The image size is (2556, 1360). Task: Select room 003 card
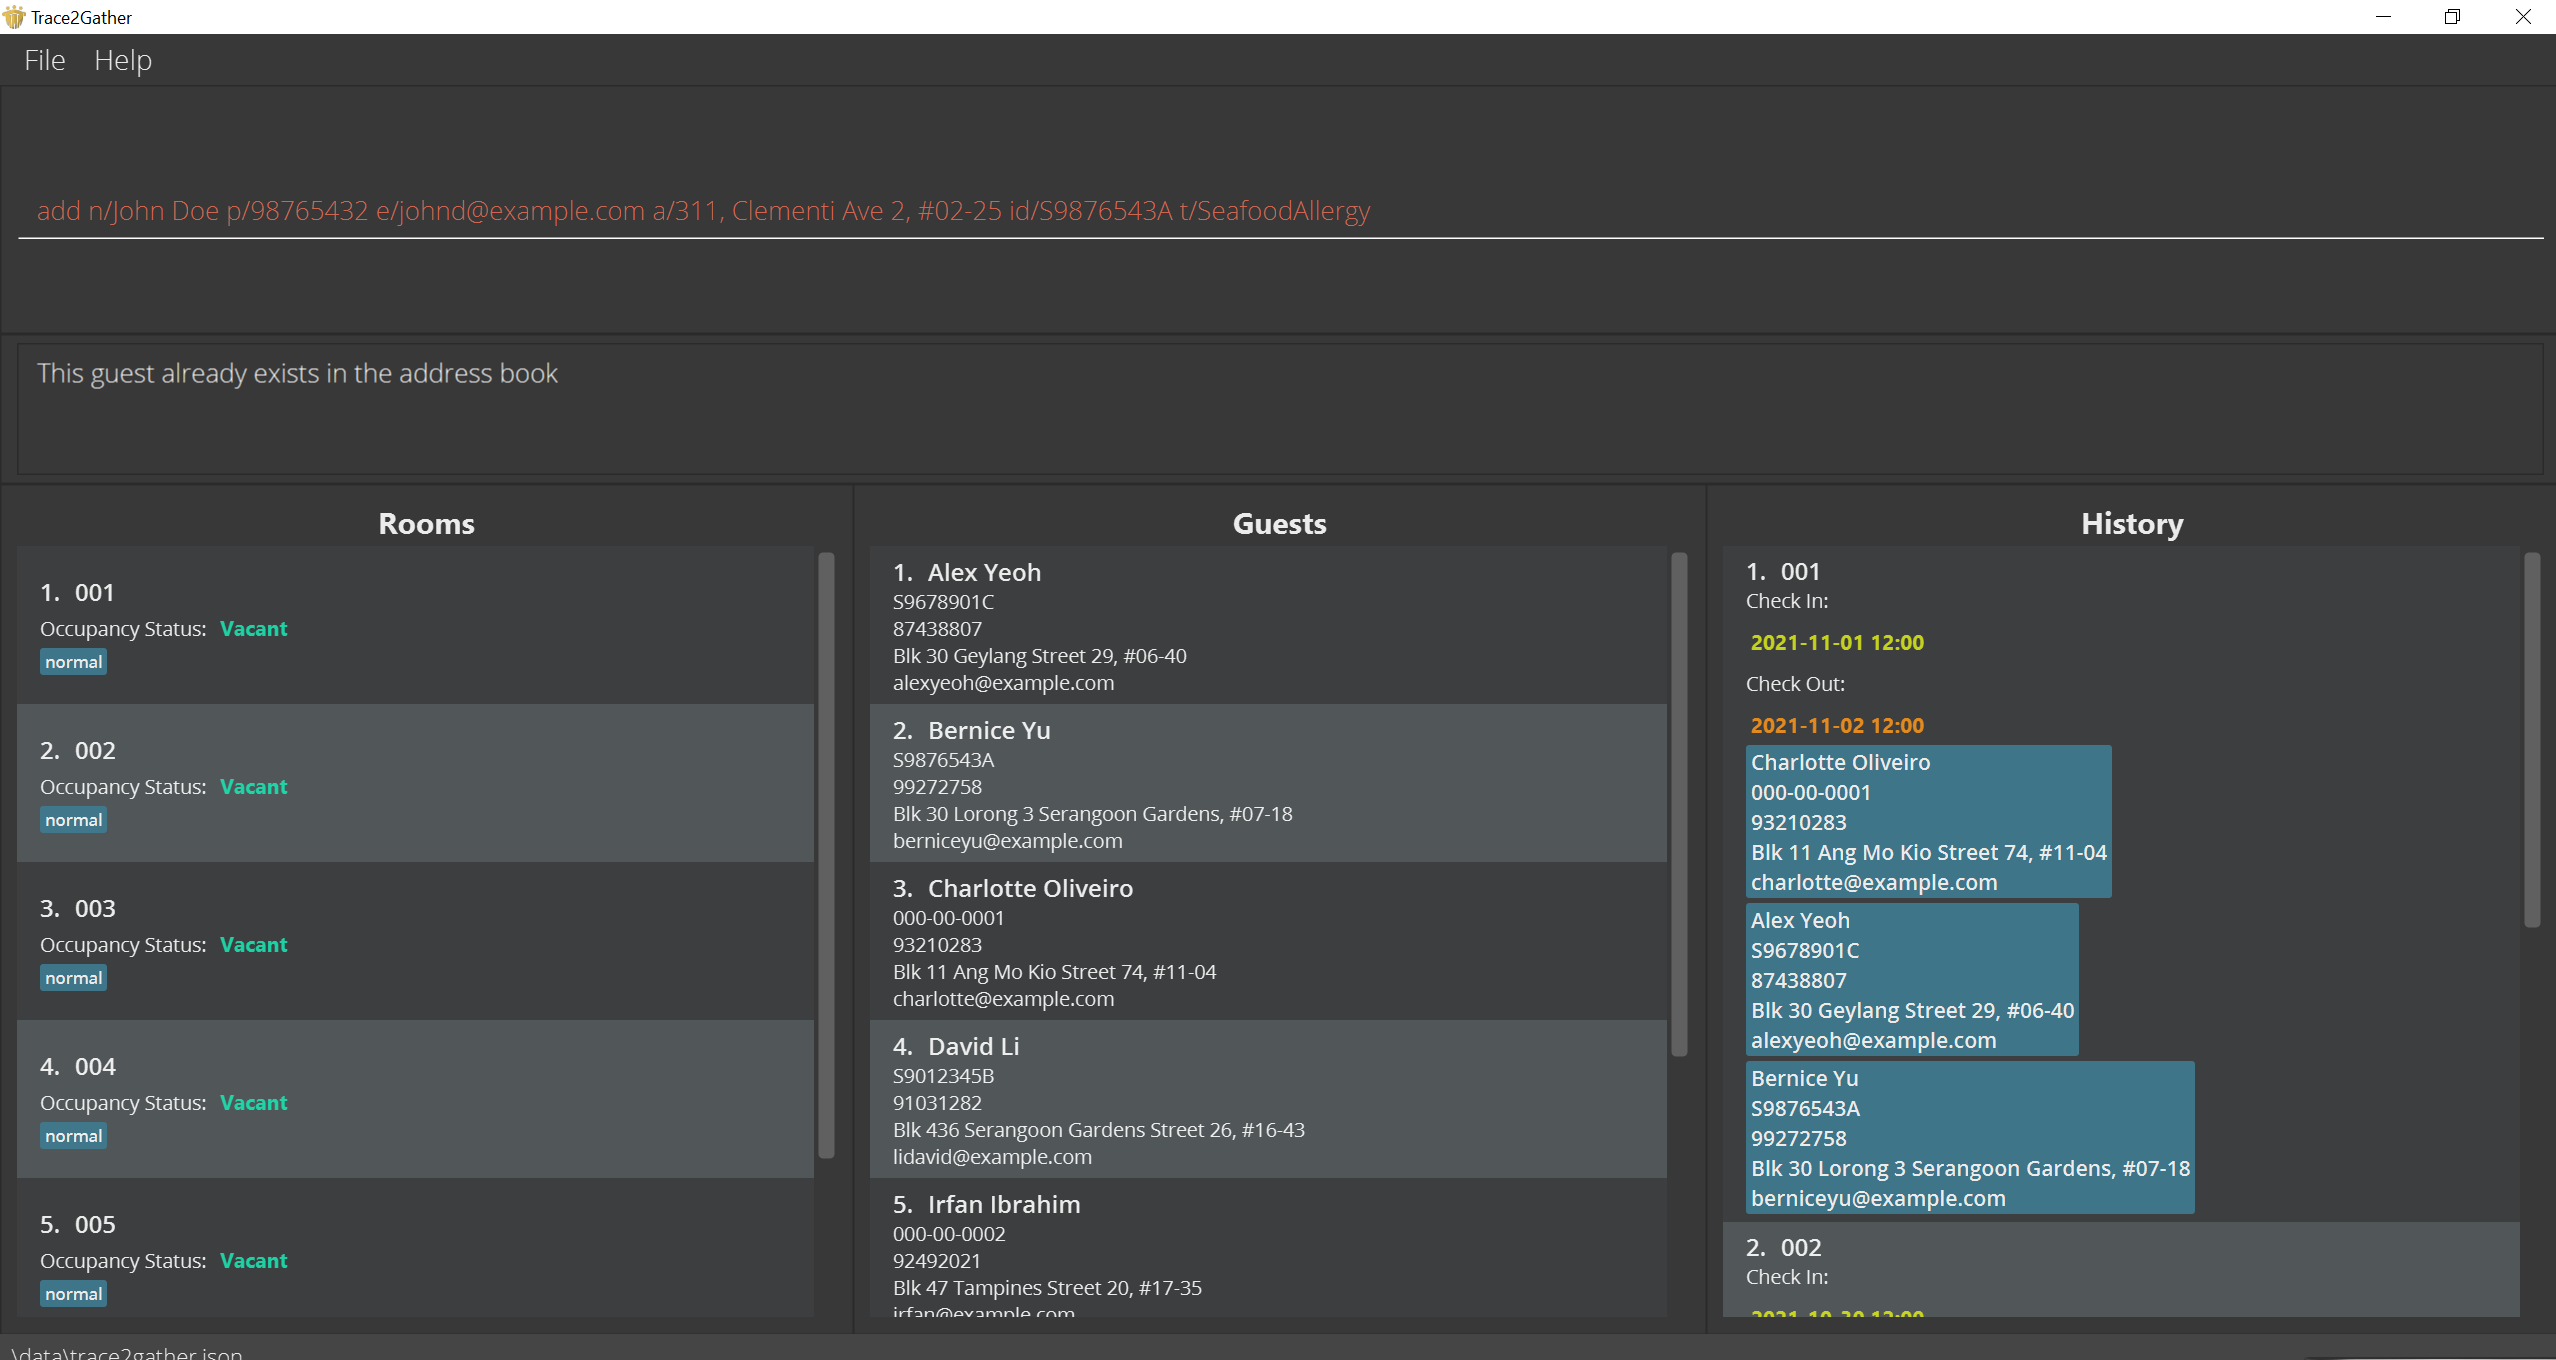[x=415, y=941]
